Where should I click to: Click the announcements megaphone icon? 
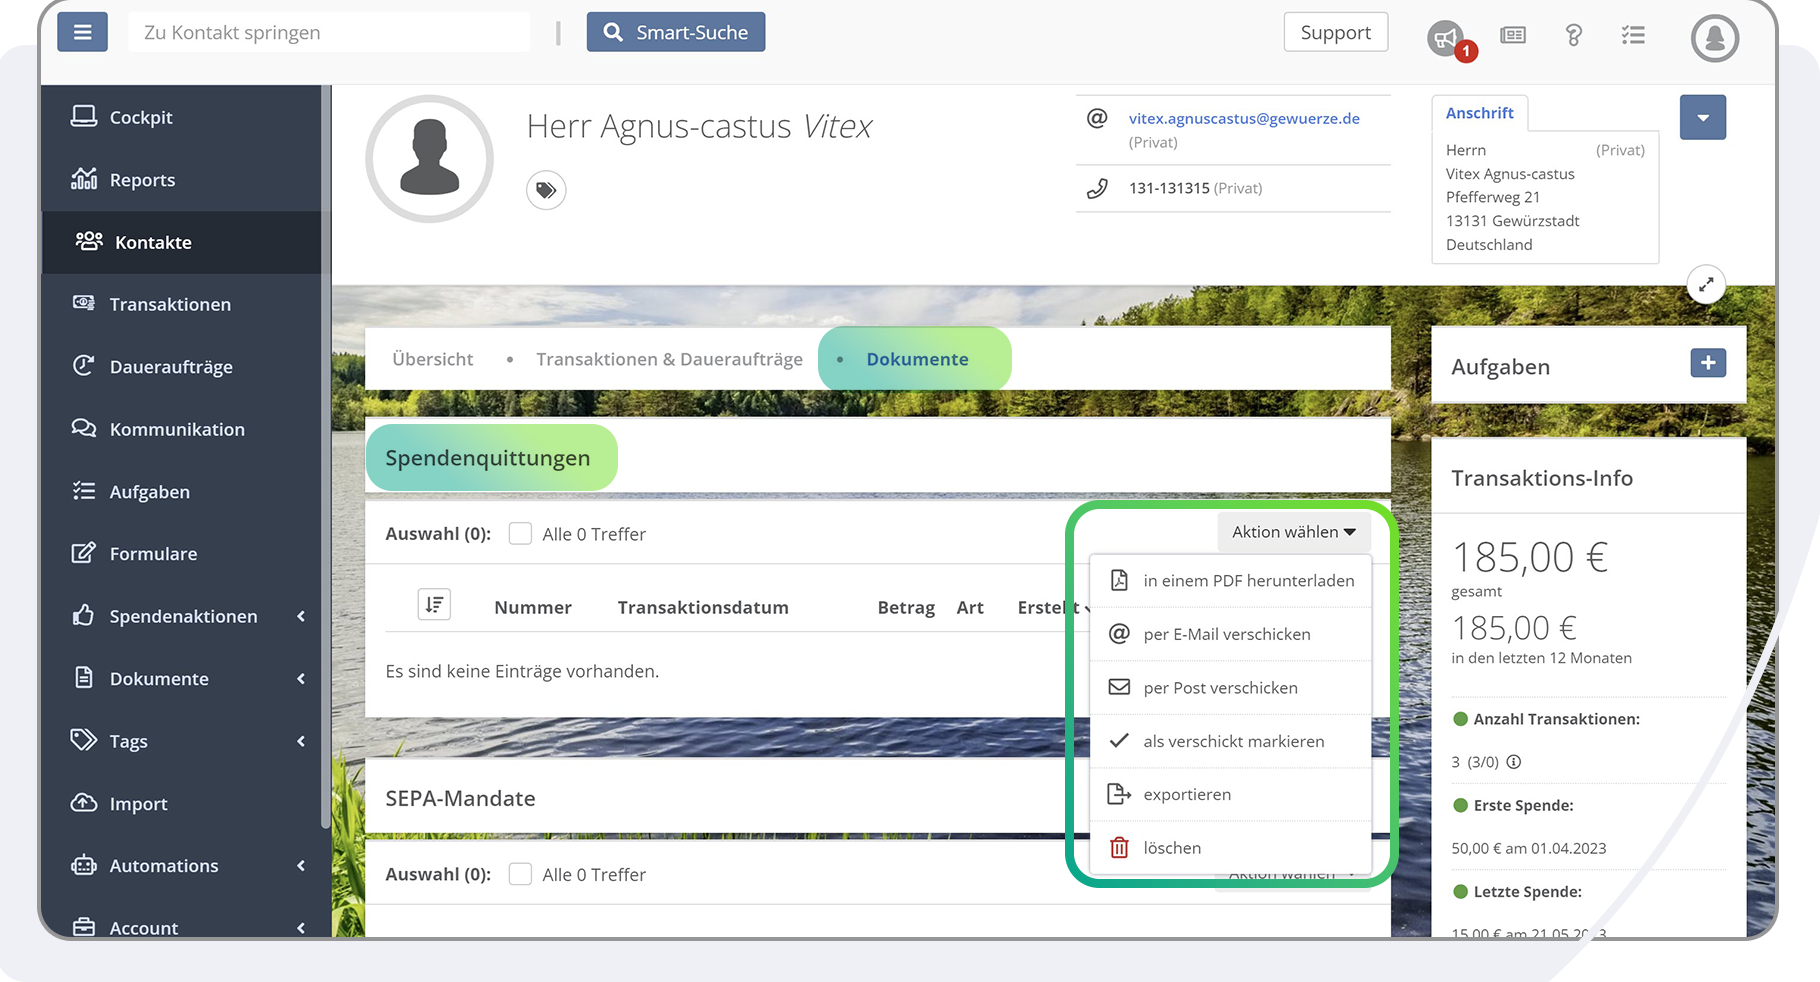[x=1446, y=38]
